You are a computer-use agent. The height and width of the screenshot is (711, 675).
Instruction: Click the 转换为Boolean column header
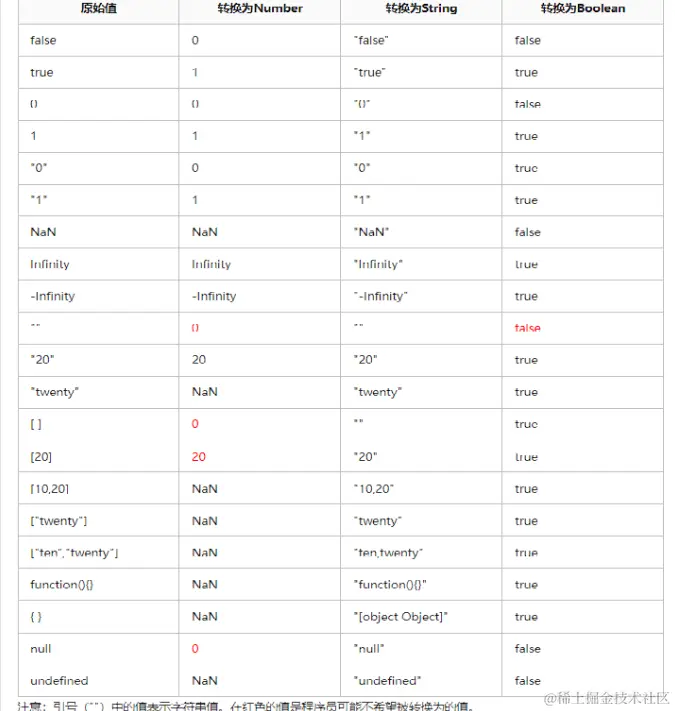point(583,8)
